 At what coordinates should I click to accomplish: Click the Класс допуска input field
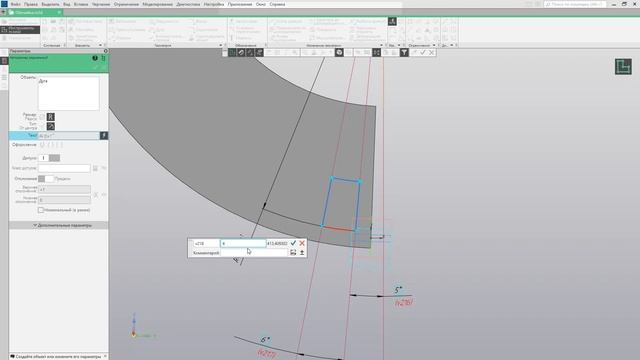[64, 168]
